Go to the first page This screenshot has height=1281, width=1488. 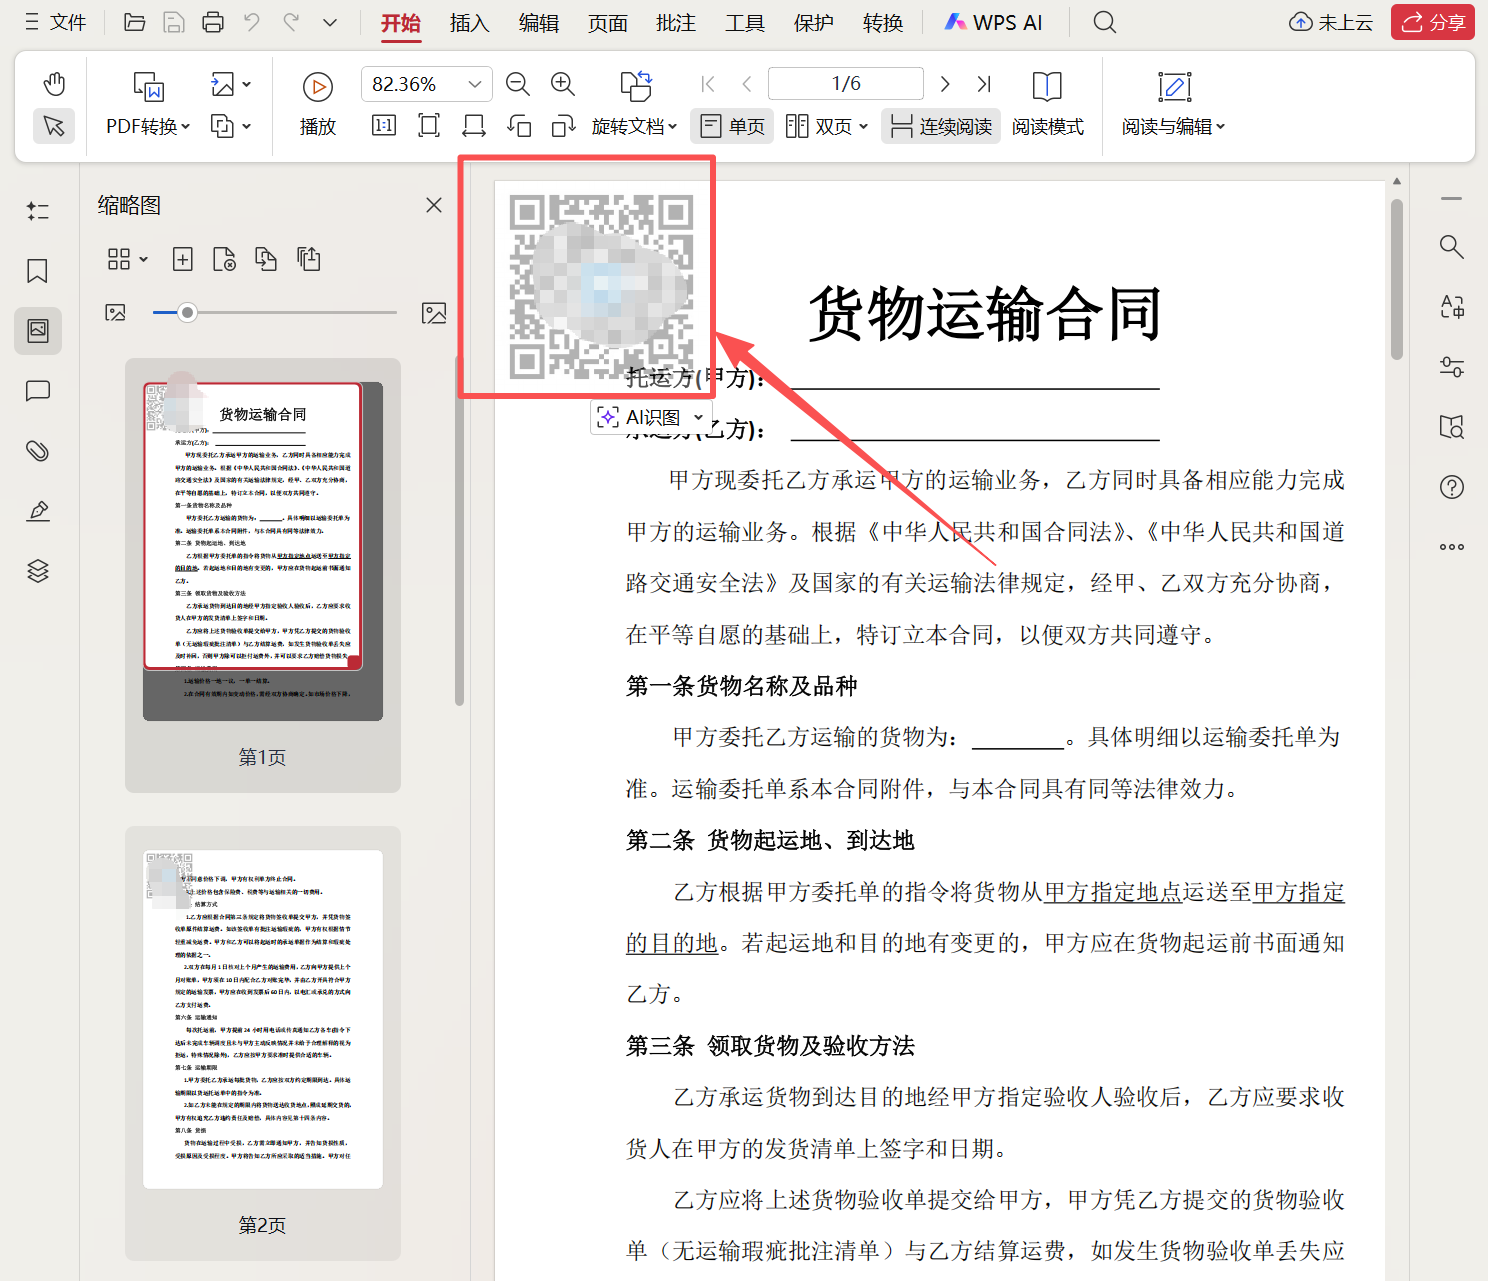click(x=708, y=84)
